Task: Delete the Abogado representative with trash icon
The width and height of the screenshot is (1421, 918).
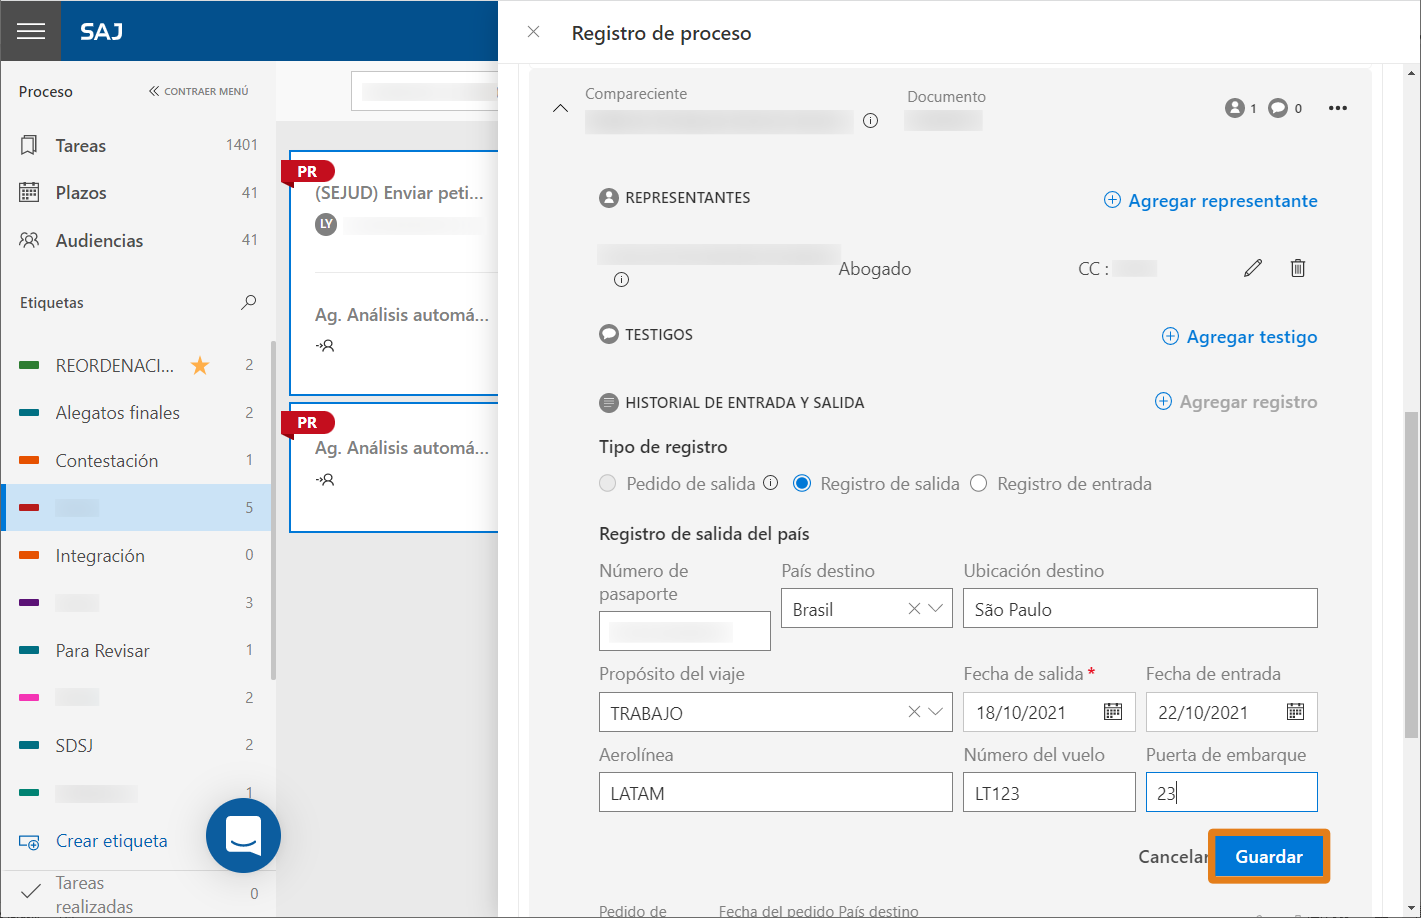Action: (x=1298, y=268)
